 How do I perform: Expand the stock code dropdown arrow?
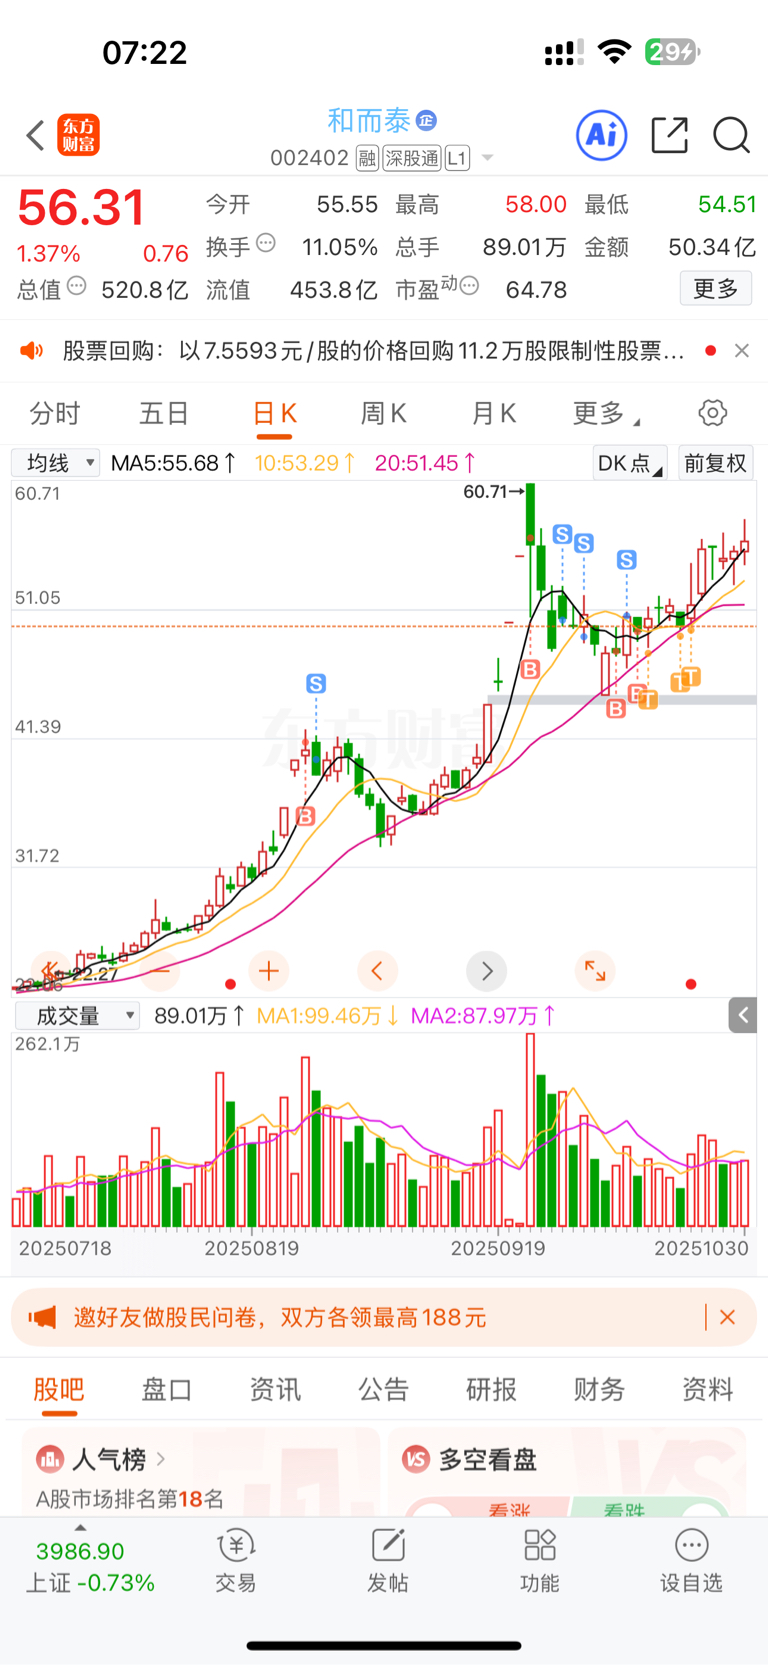[x=488, y=158]
